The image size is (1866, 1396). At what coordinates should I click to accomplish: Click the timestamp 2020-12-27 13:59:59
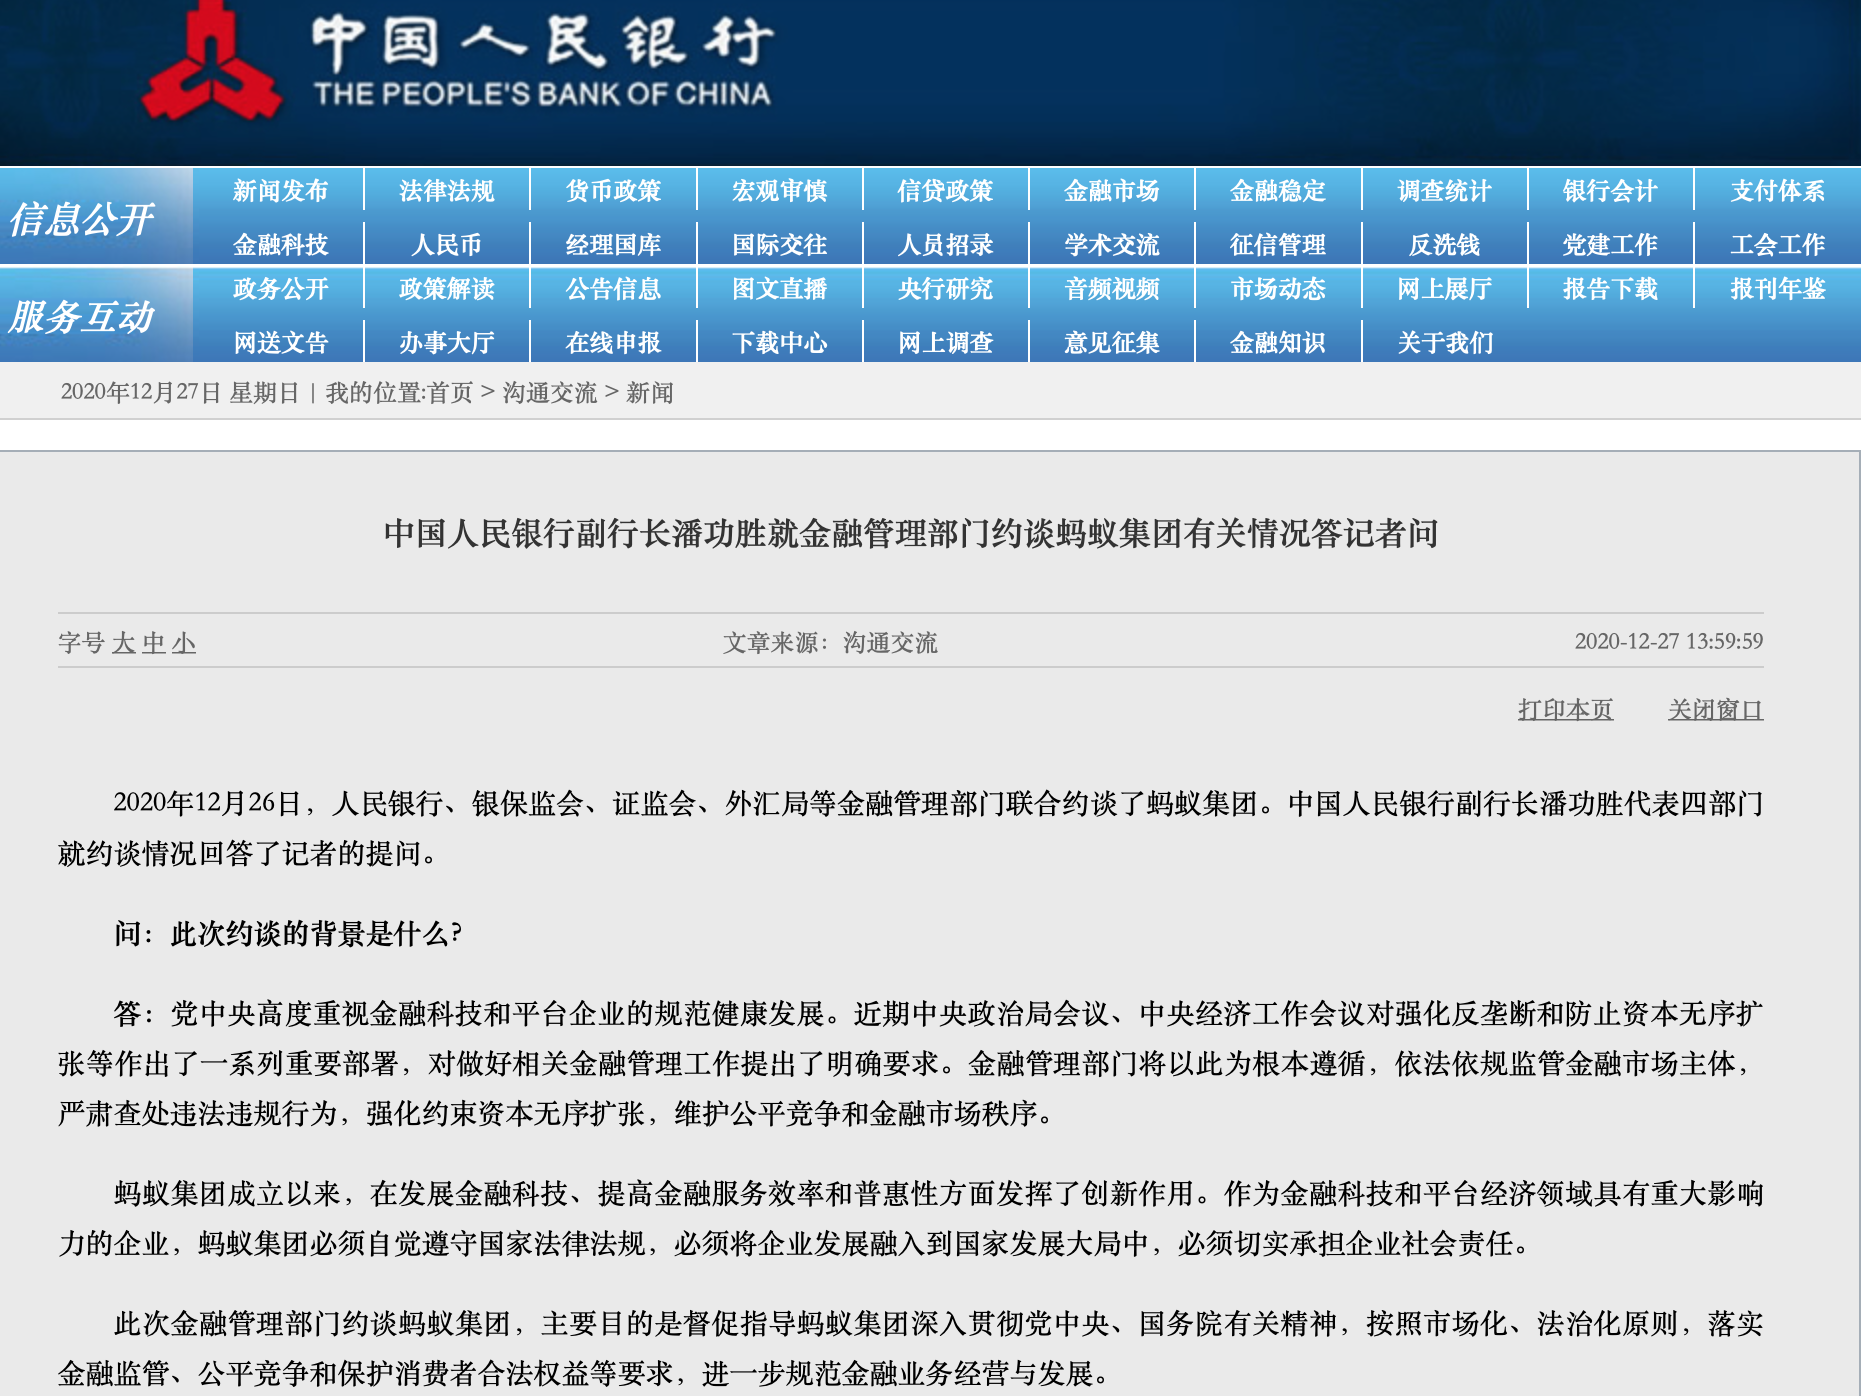[x=1669, y=642]
